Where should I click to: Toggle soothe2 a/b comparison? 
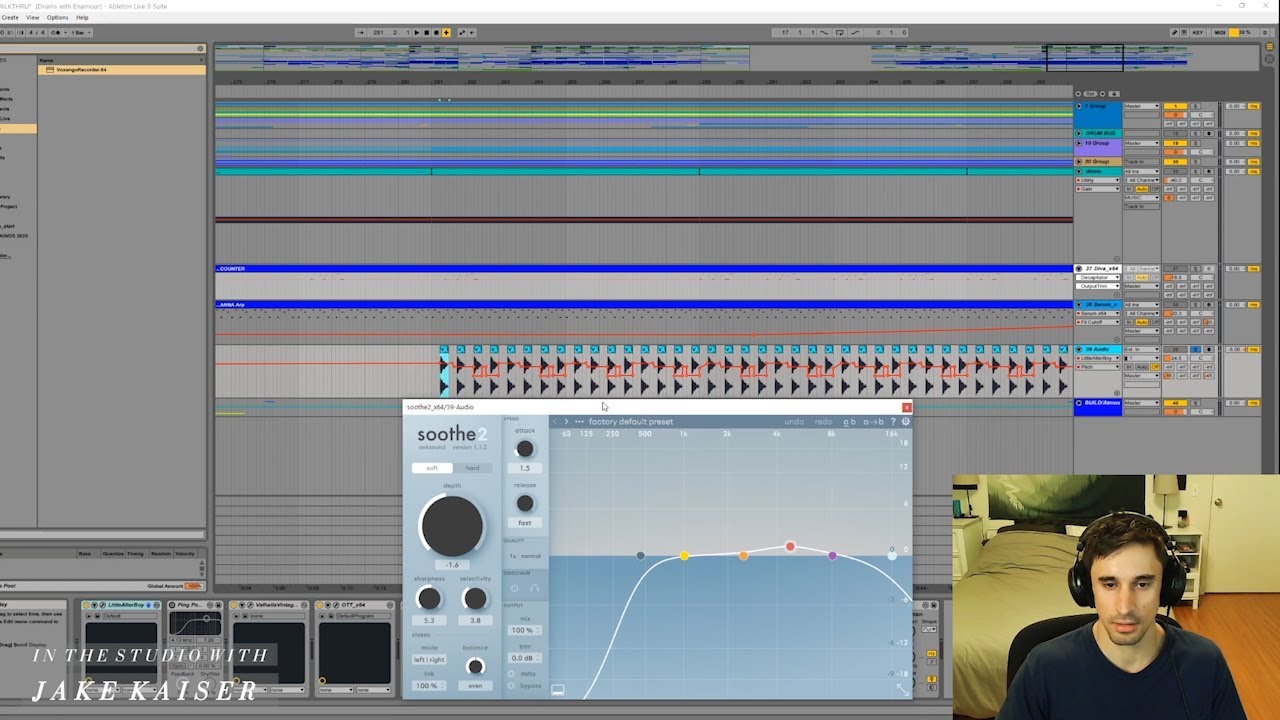click(x=849, y=422)
